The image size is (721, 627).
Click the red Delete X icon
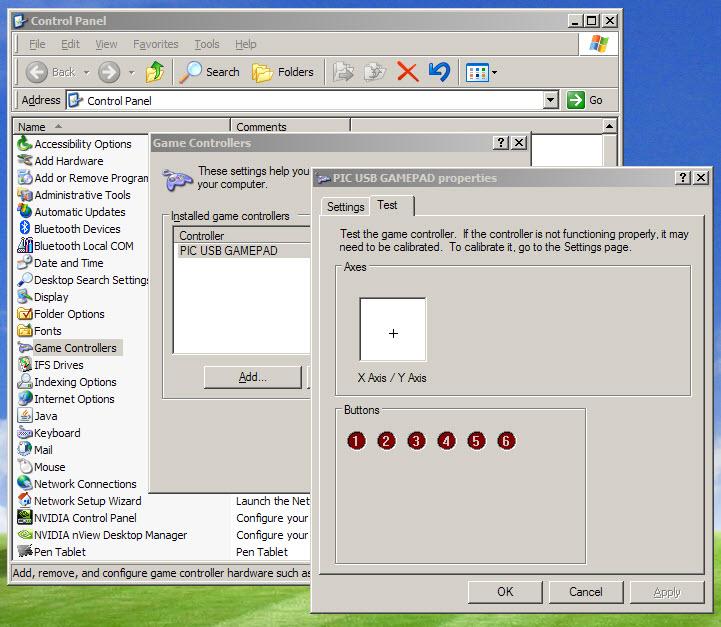coord(407,72)
